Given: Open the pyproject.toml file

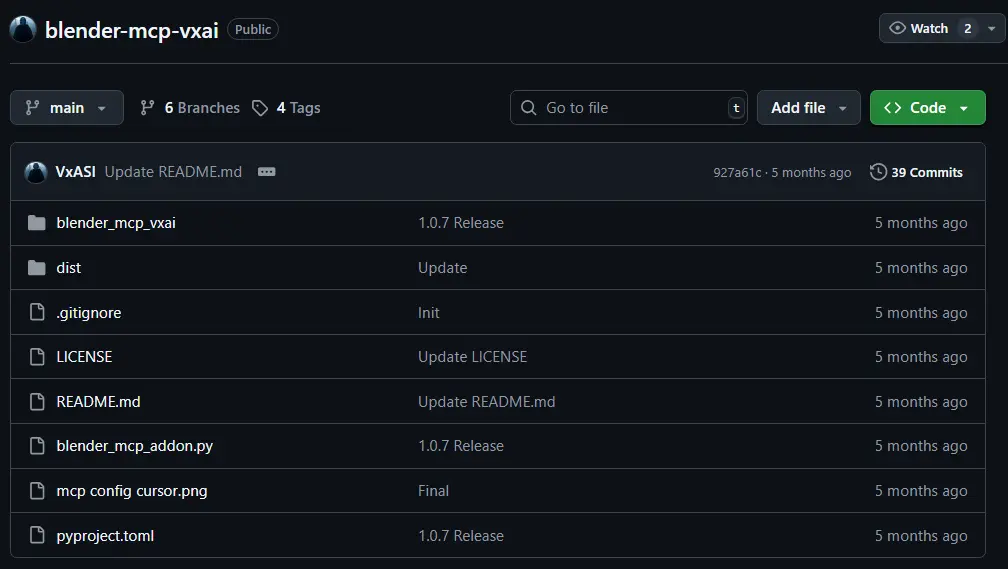Looking at the screenshot, I should [105, 536].
